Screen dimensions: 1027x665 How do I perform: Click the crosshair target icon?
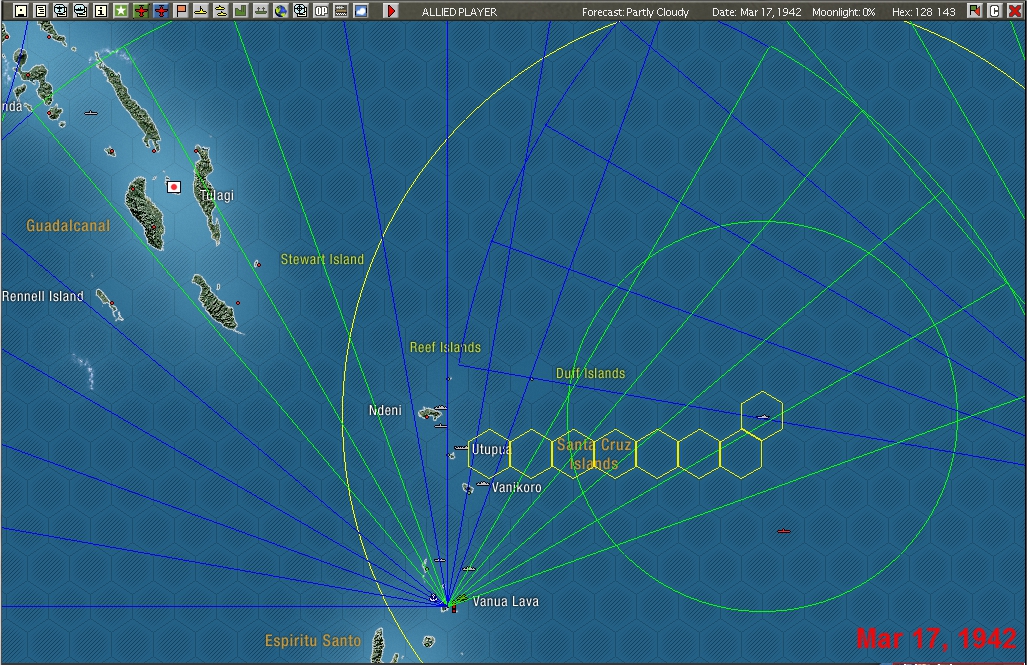301,10
